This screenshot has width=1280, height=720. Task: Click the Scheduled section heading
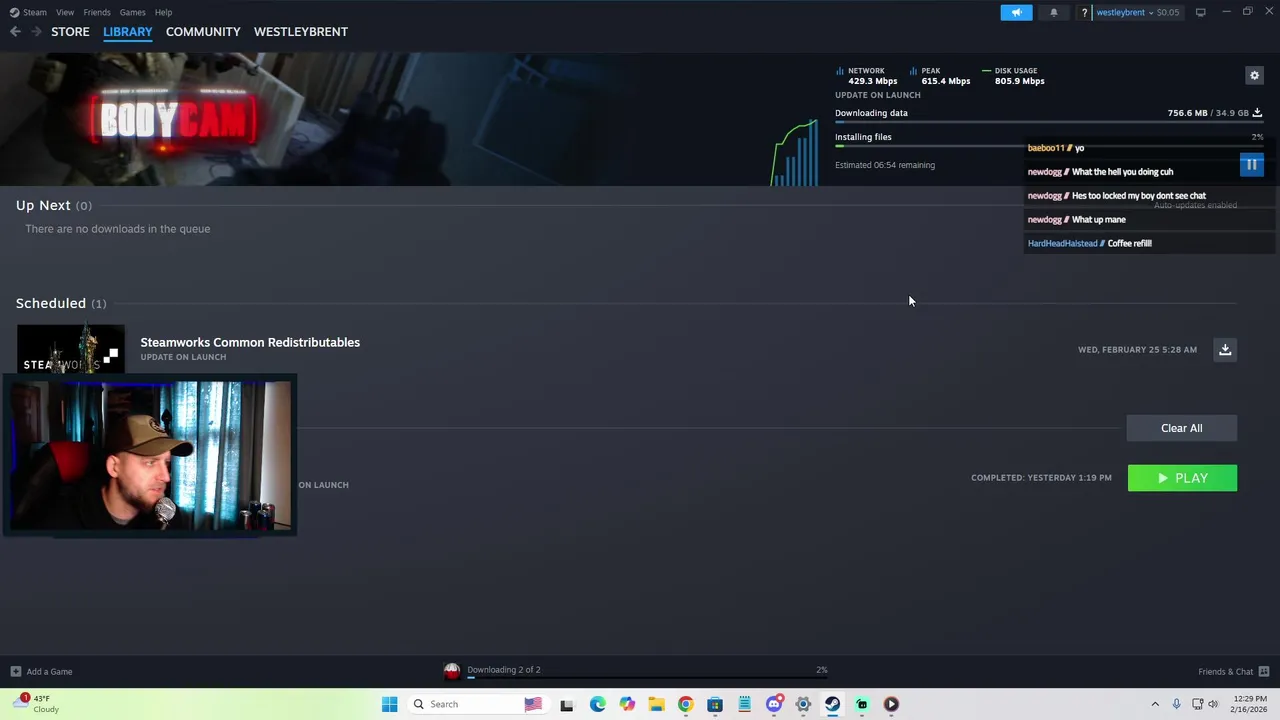click(x=61, y=303)
